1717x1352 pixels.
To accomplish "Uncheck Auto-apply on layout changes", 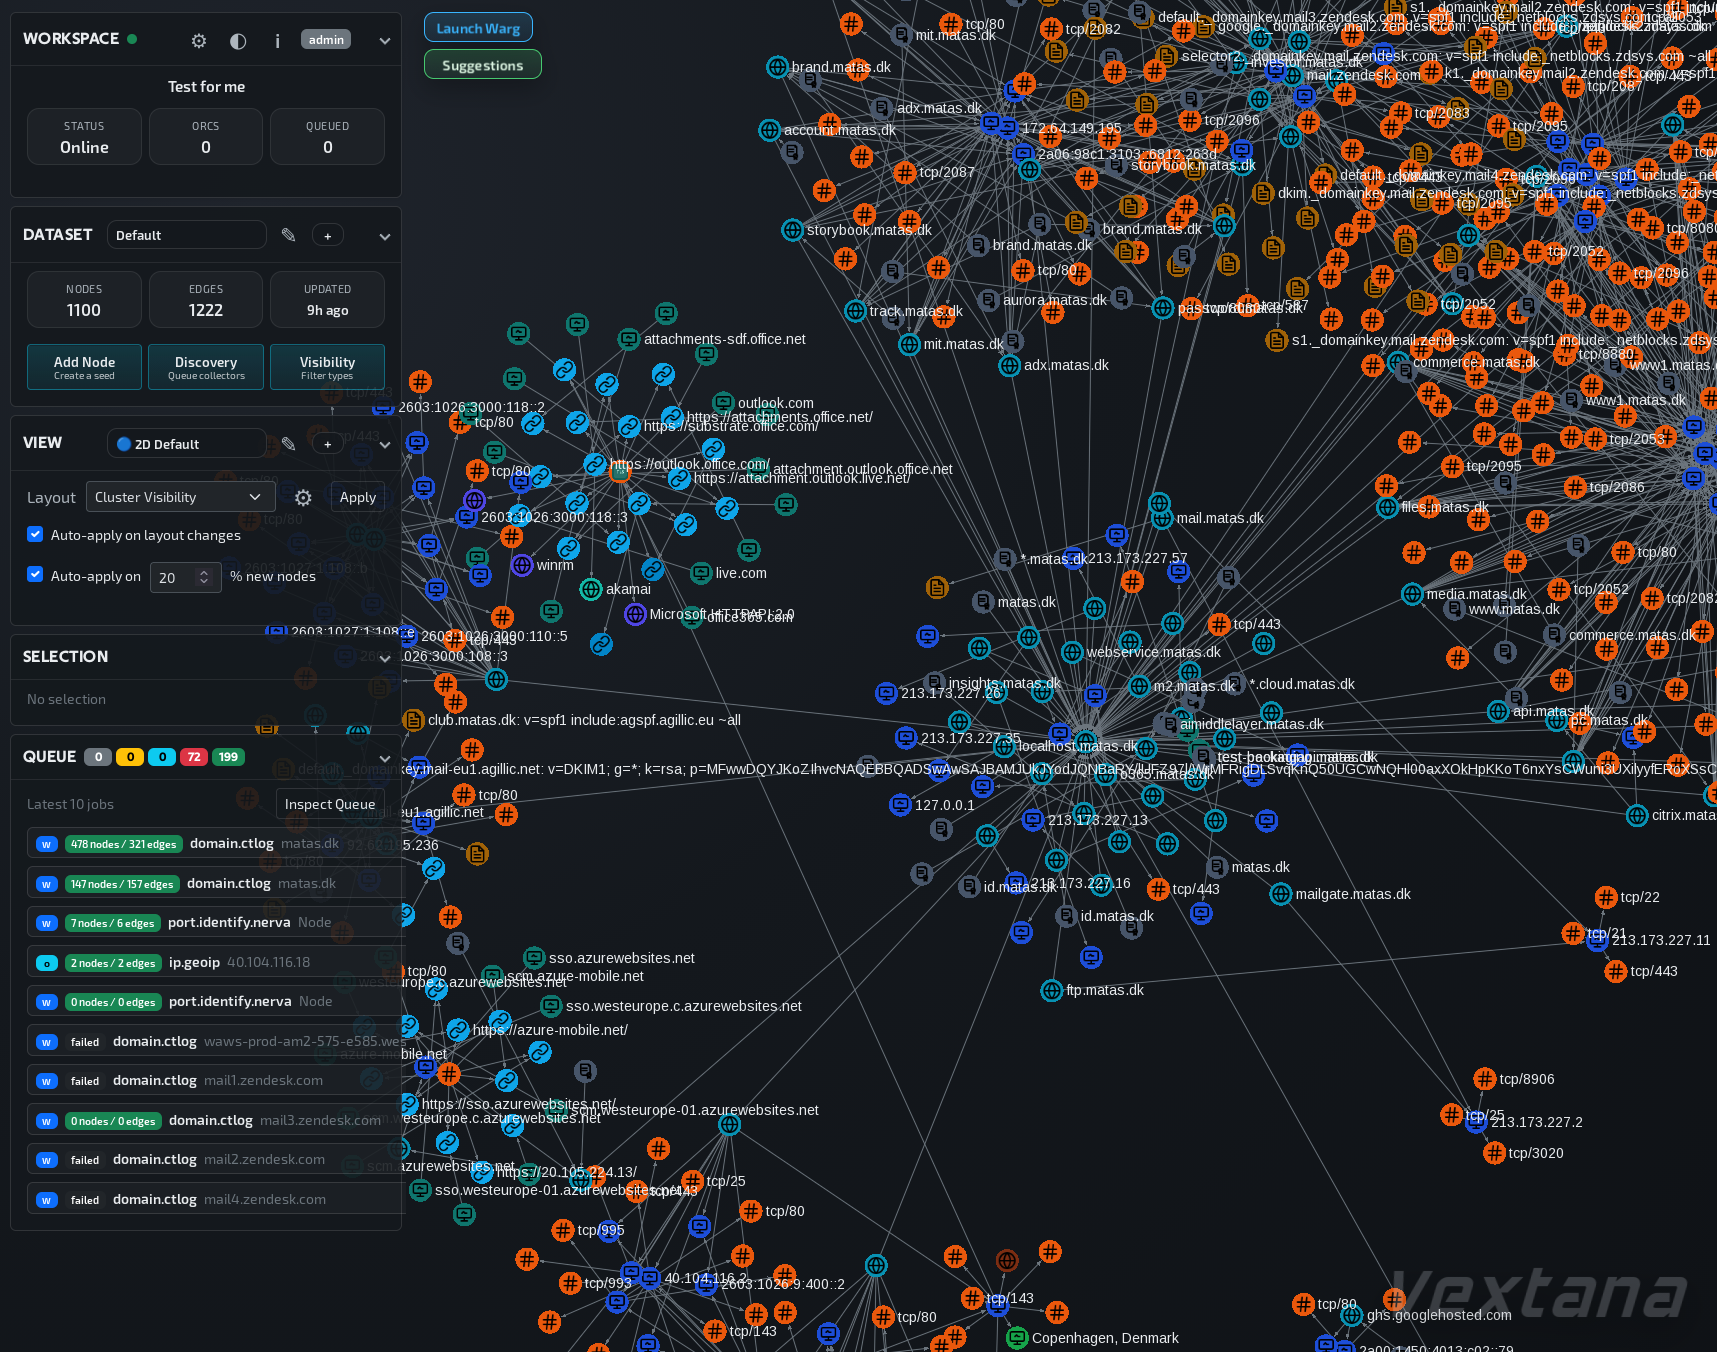I will pos(35,534).
